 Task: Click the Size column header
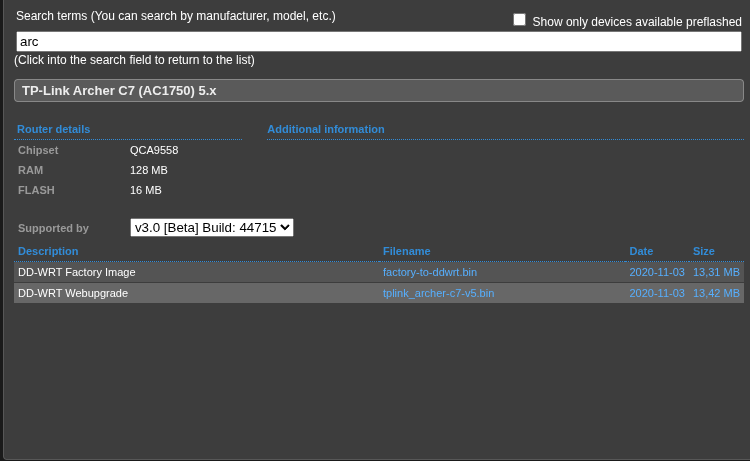point(704,251)
